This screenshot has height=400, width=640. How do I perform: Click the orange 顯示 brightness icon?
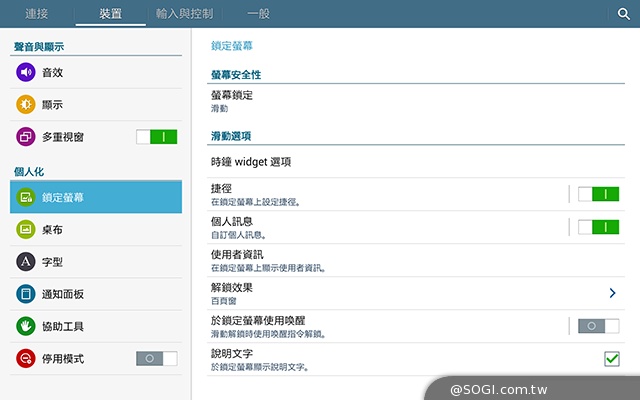tap(26, 104)
